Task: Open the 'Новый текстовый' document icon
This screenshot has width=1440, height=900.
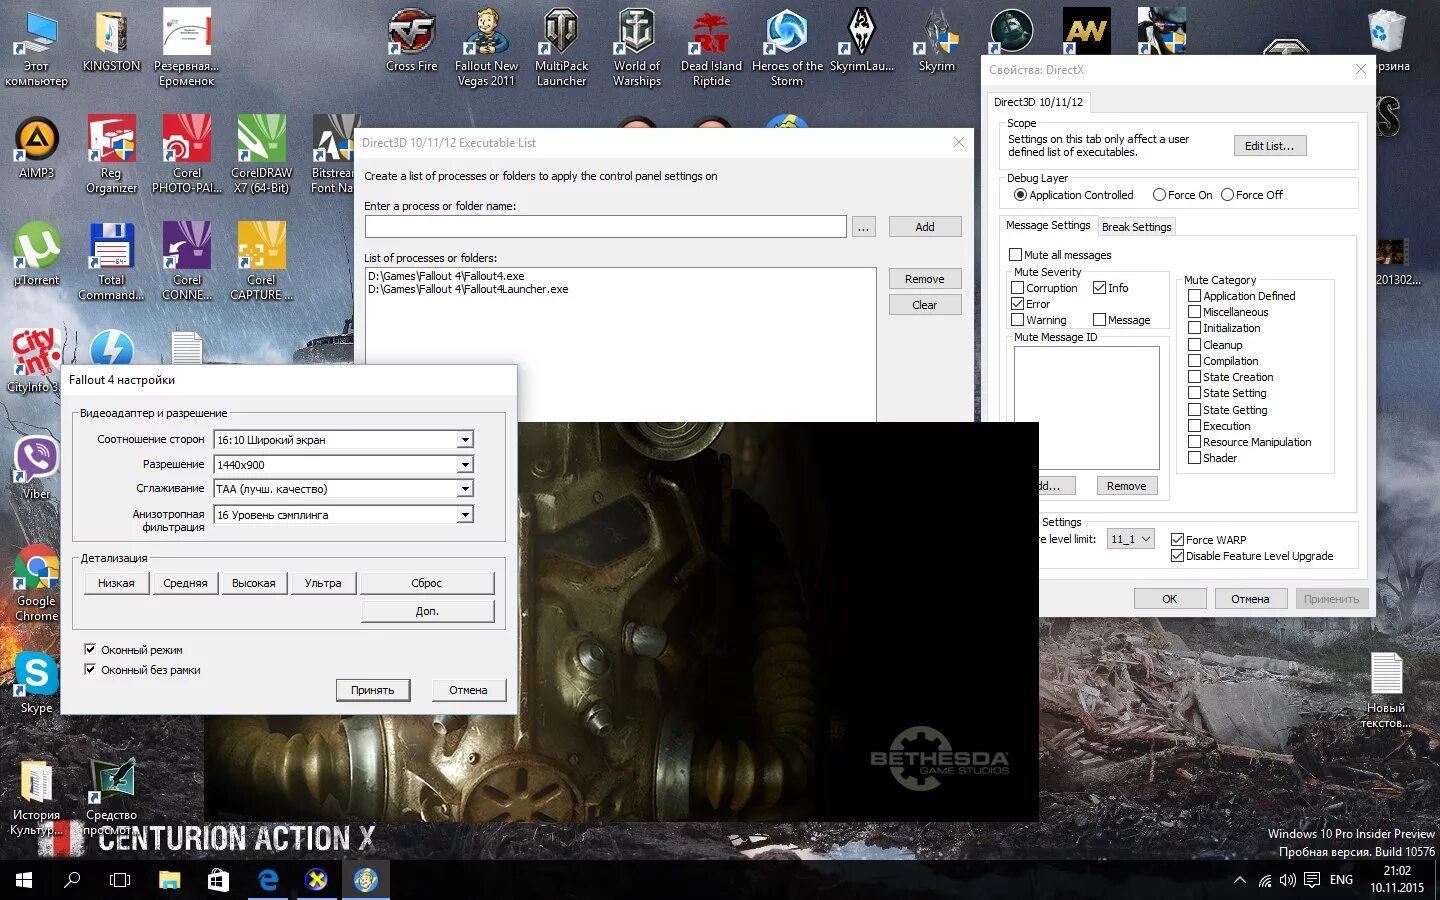Action: (1386, 690)
